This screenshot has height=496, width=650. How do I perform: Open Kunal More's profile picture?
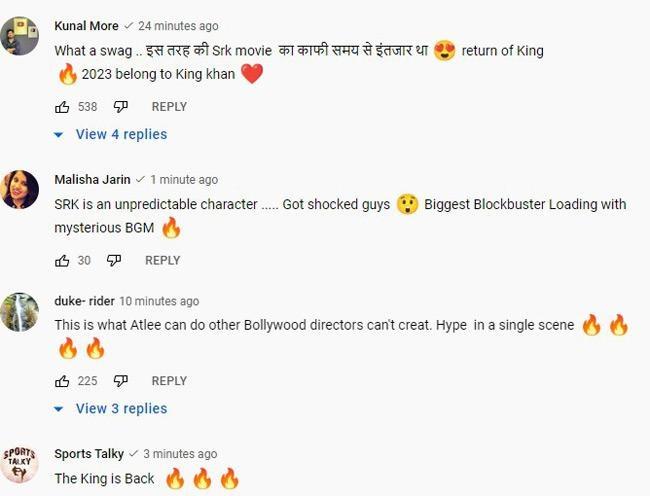tap(20, 36)
